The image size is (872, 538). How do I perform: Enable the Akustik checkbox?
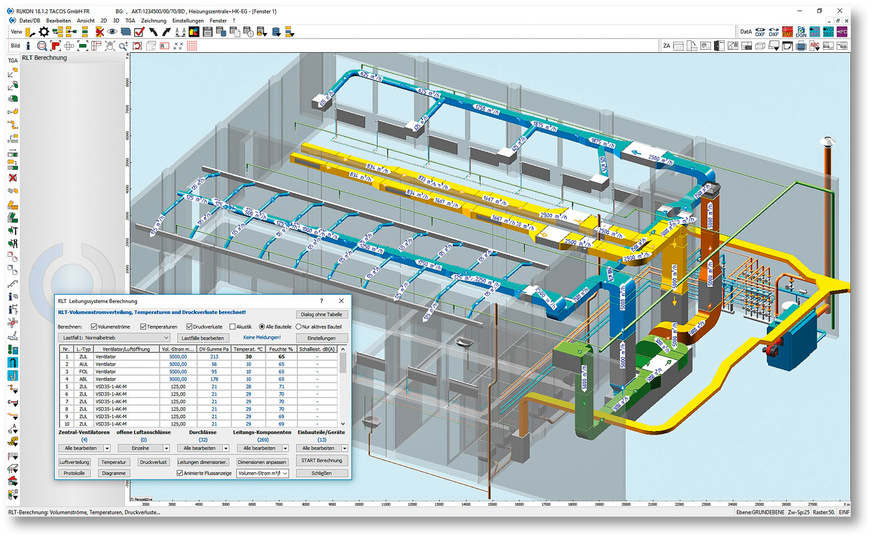232,326
